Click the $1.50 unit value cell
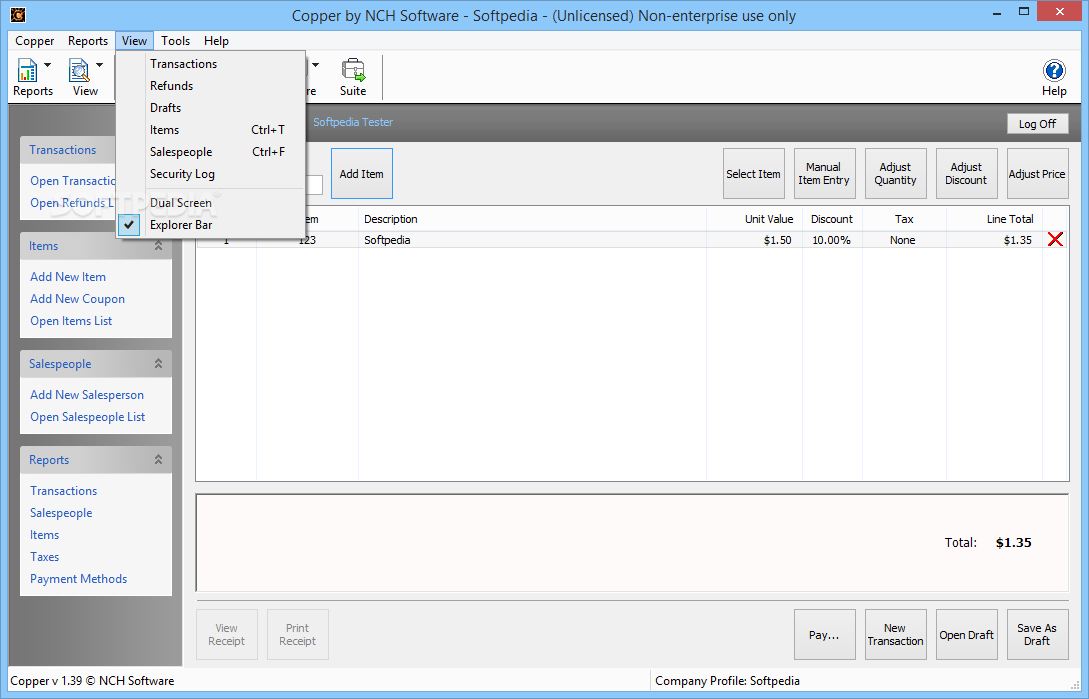Viewport: 1089px width, 699px height. (x=754, y=240)
